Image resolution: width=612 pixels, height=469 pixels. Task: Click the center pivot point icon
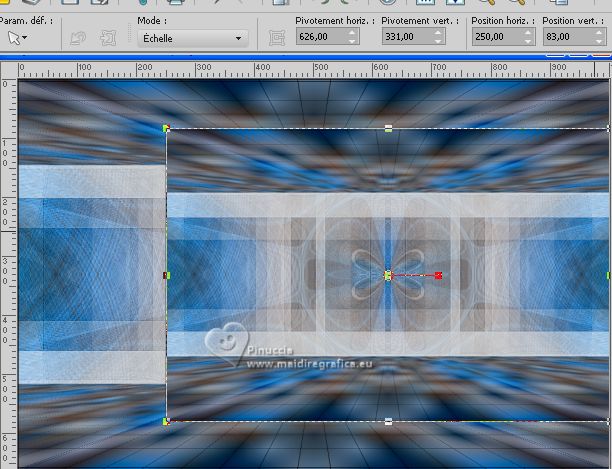coord(277,38)
